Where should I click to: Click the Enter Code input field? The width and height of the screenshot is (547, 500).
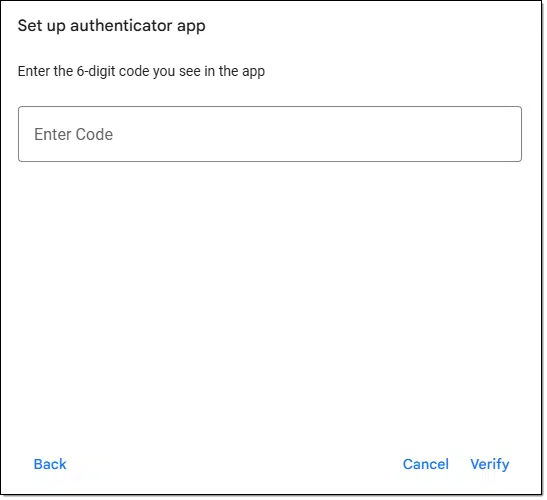coord(270,134)
